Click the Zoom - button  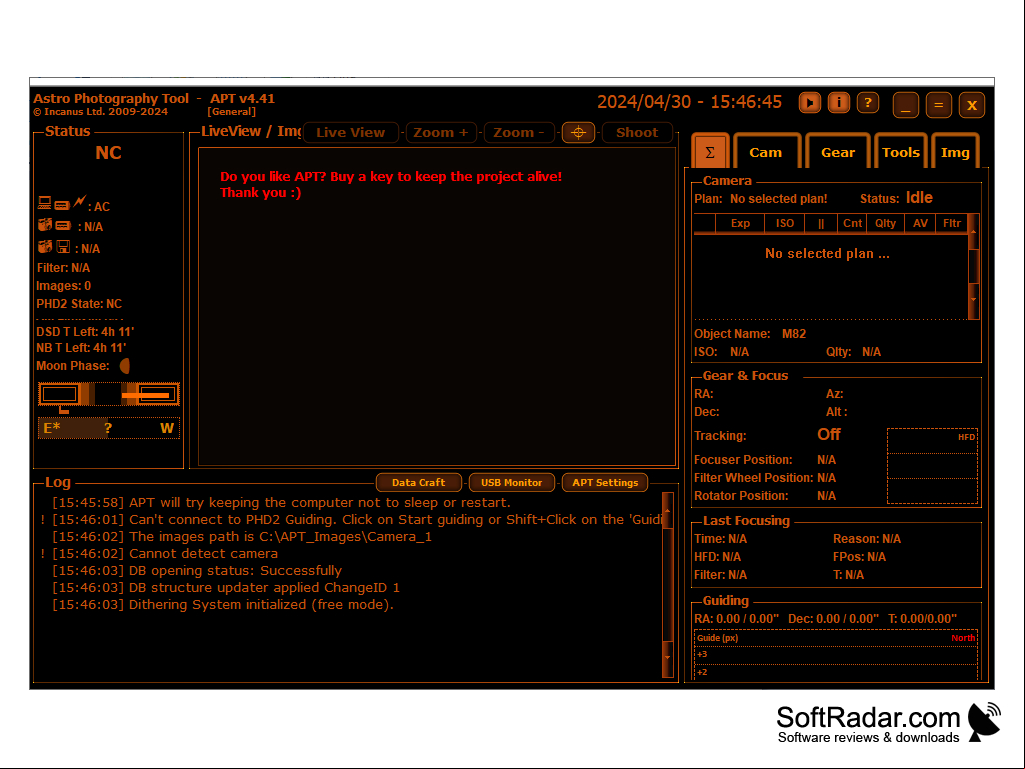click(x=518, y=132)
